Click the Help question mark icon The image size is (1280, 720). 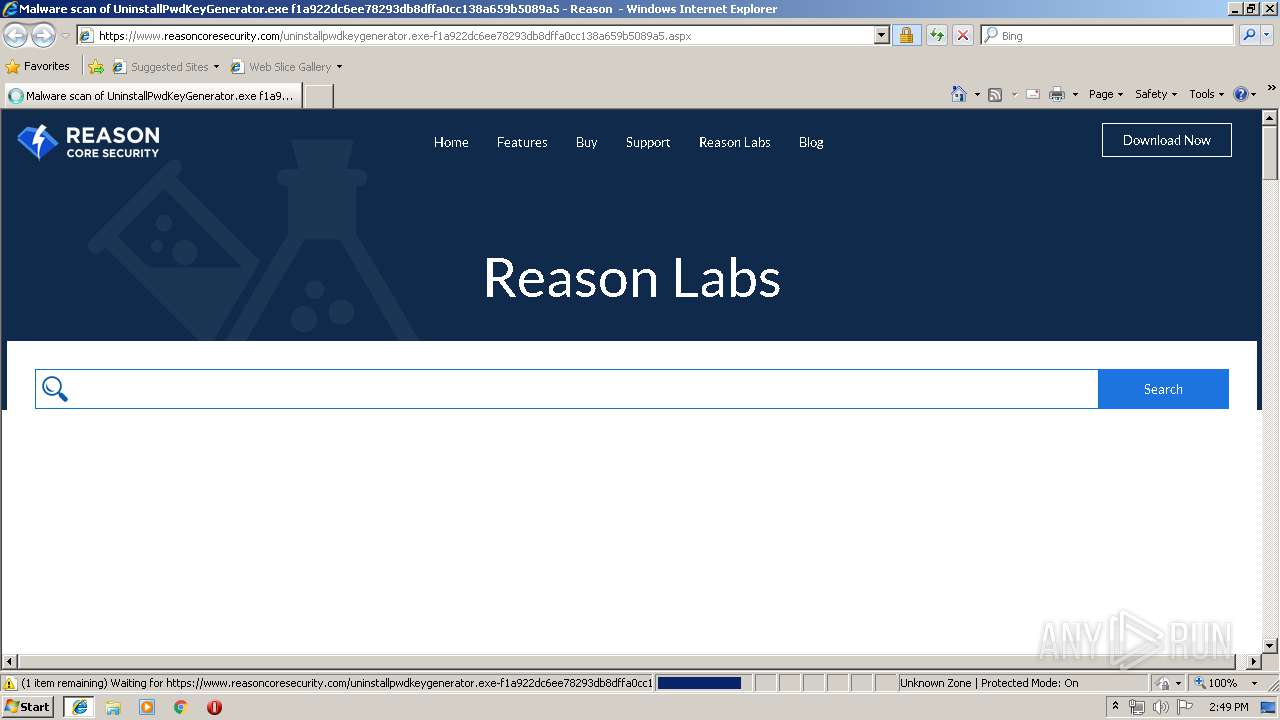[x=1241, y=94]
